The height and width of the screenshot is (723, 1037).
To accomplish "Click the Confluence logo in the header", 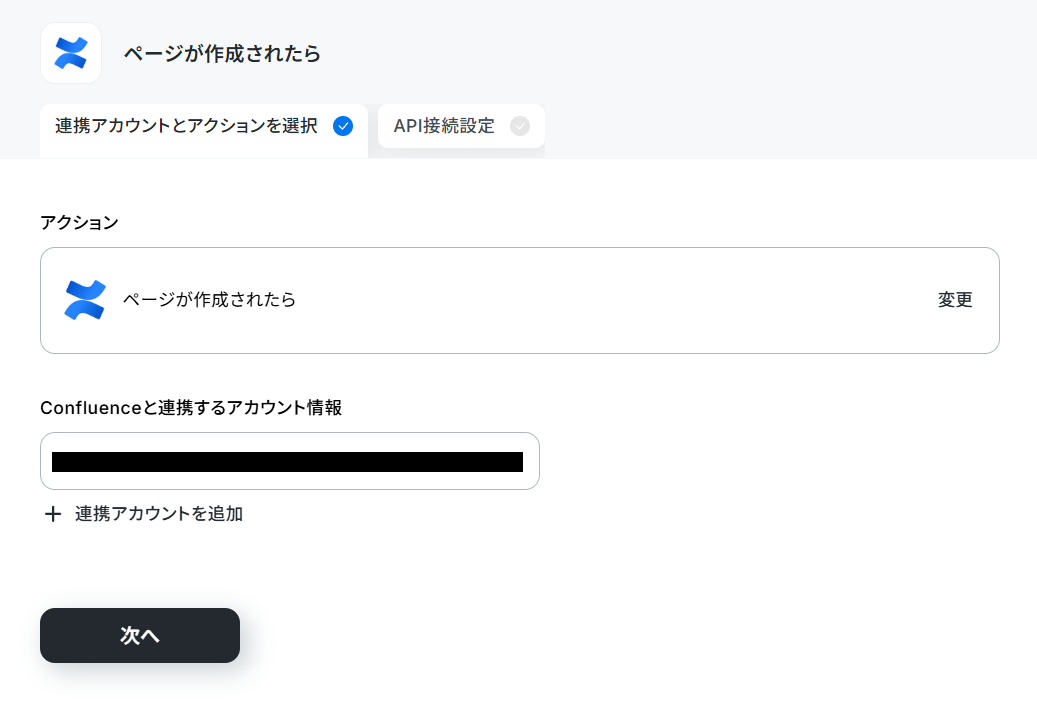I will tap(71, 53).
